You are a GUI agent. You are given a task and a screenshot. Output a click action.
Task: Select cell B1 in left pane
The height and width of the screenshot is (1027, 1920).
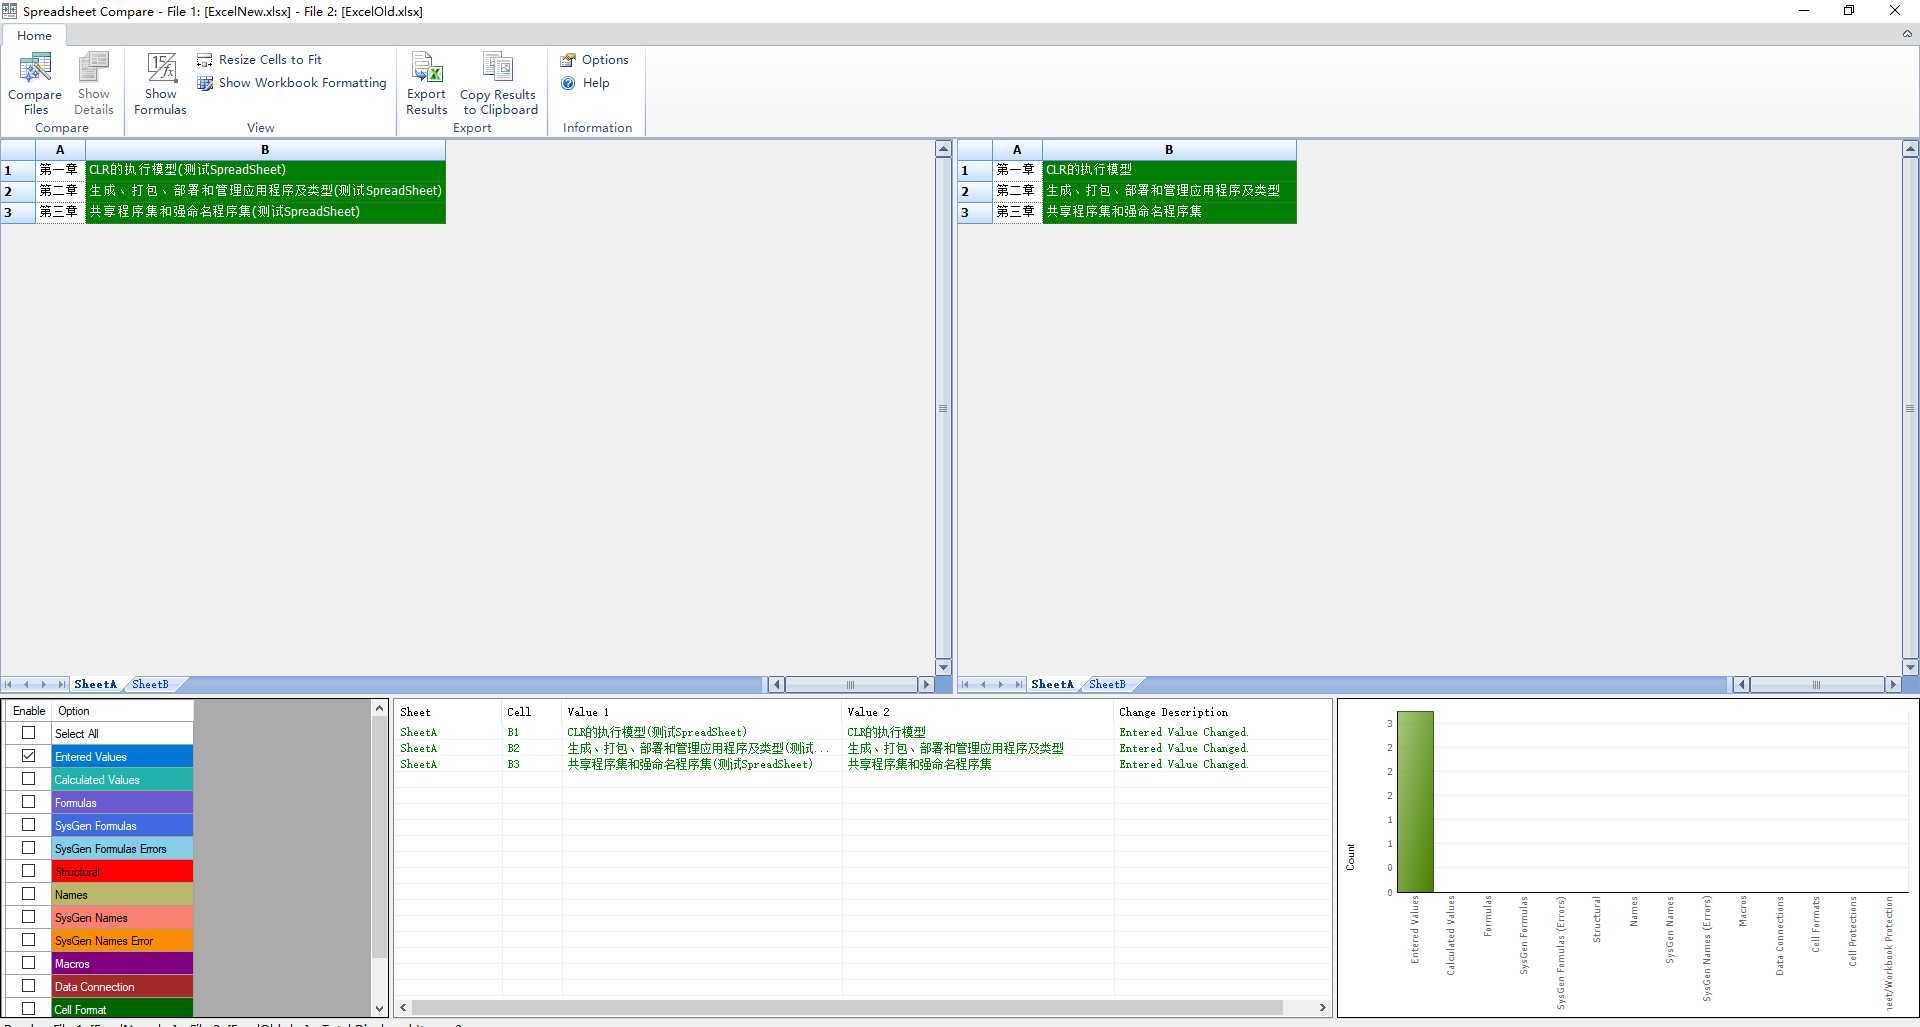(265, 170)
